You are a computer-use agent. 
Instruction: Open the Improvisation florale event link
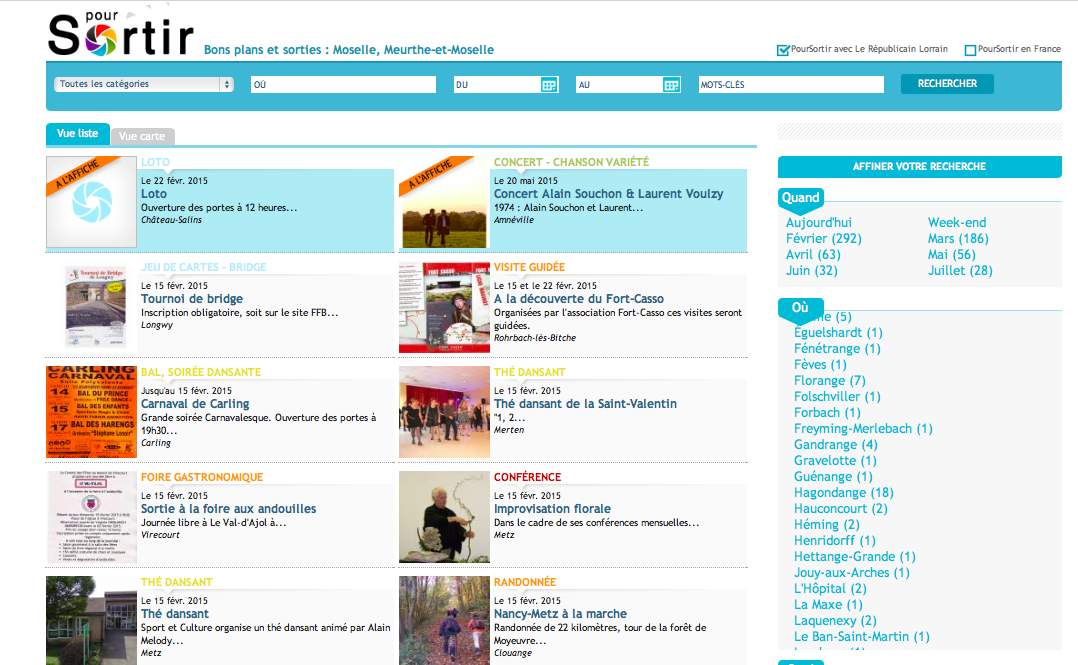tap(552, 509)
